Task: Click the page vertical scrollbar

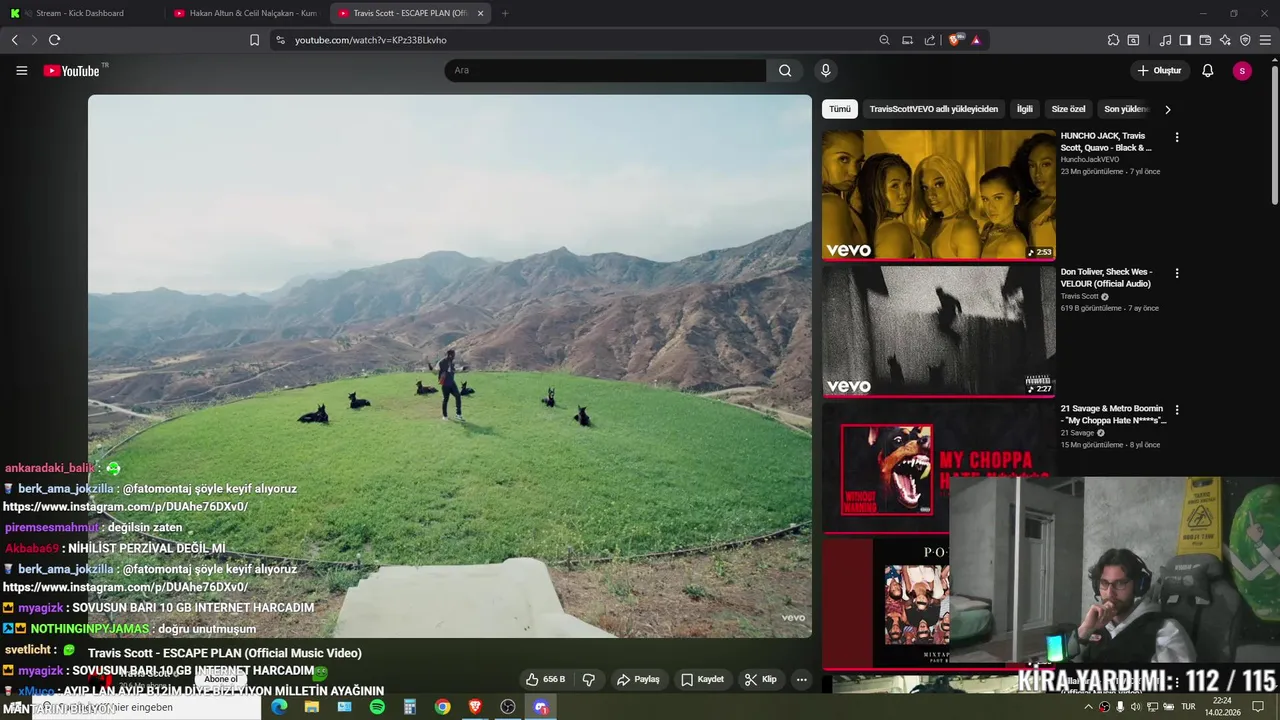Action: tap(1274, 135)
